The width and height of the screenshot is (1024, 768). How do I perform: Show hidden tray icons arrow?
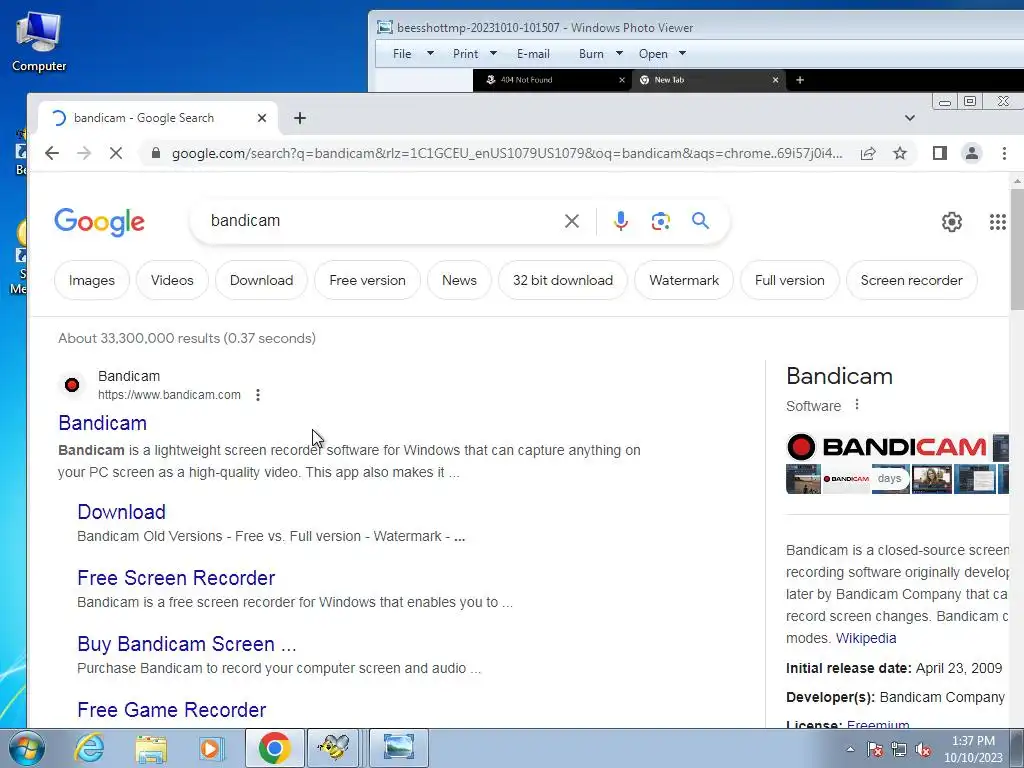pos(850,749)
